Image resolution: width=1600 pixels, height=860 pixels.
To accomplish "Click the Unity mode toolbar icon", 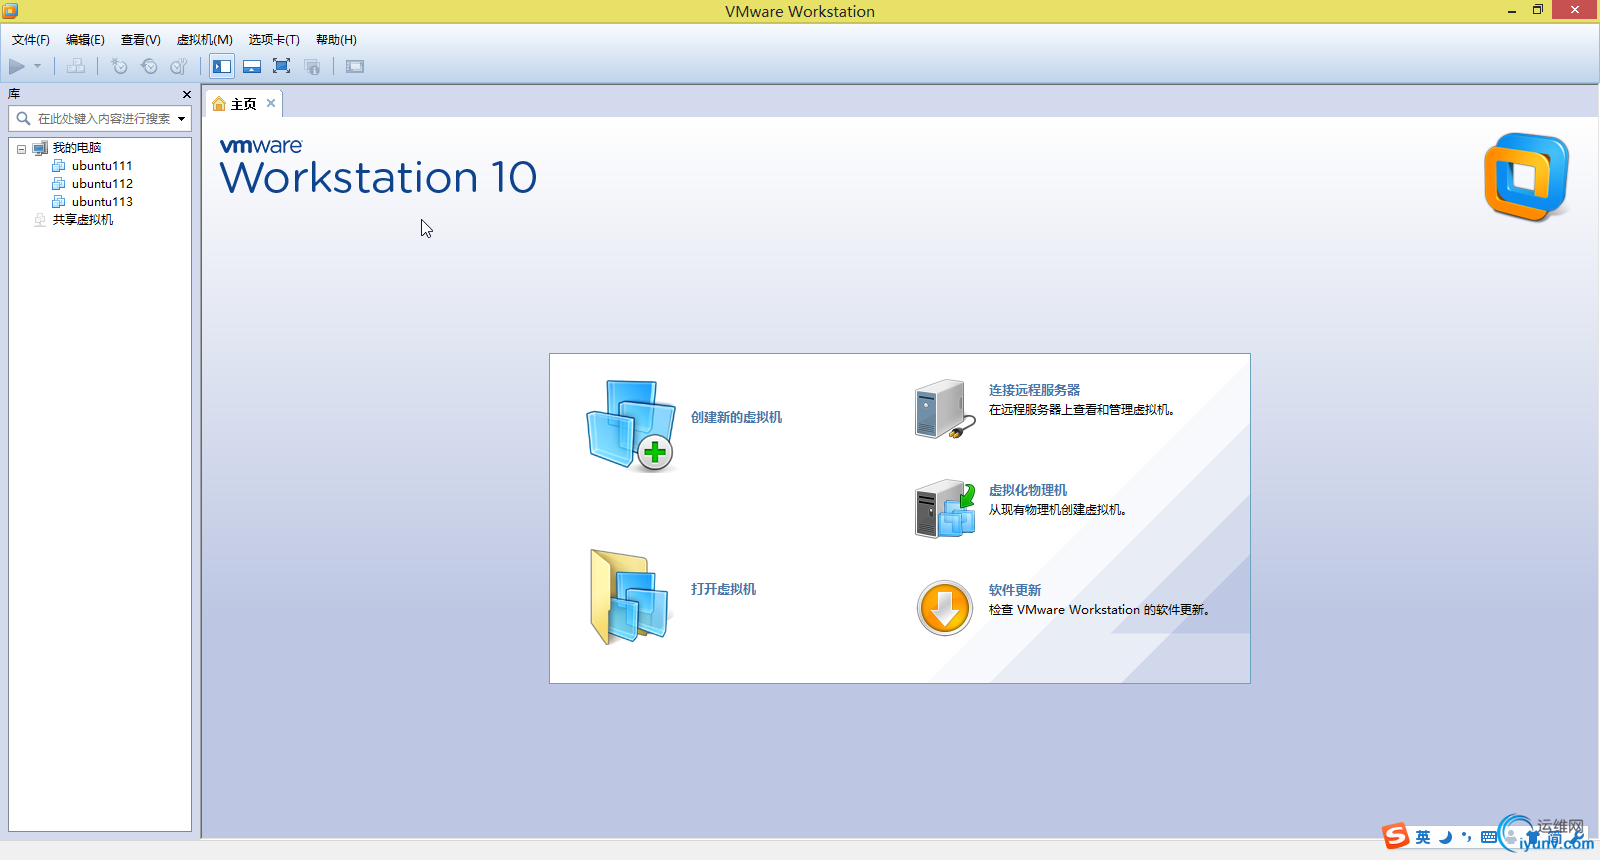I will 312,67.
